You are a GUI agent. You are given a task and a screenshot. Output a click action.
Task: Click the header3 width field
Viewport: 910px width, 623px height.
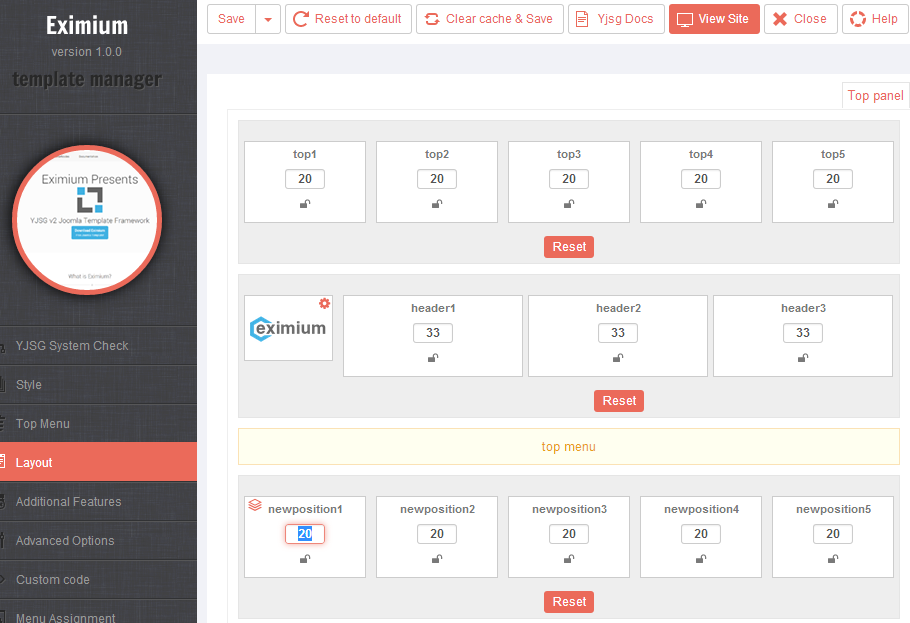(x=803, y=333)
